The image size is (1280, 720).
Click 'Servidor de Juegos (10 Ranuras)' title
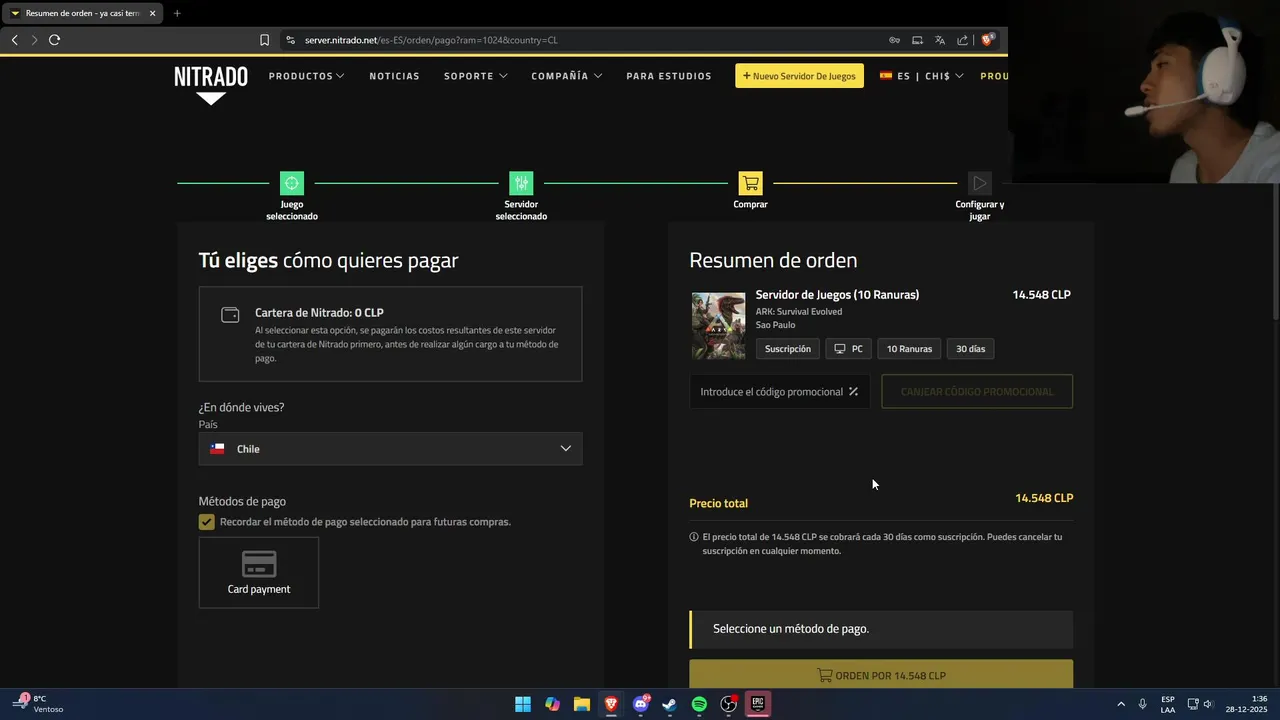click(837, 295)
